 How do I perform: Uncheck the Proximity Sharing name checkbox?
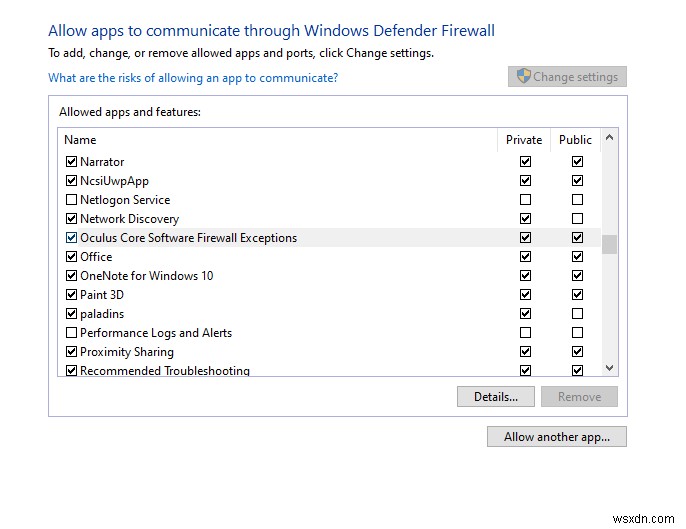(71, 352)
